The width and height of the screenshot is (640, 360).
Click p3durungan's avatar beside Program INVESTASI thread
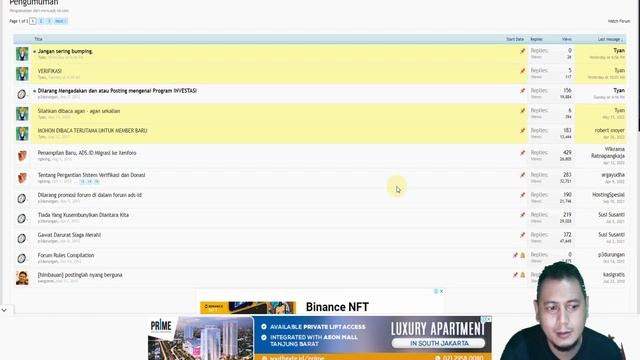point(22,94)
